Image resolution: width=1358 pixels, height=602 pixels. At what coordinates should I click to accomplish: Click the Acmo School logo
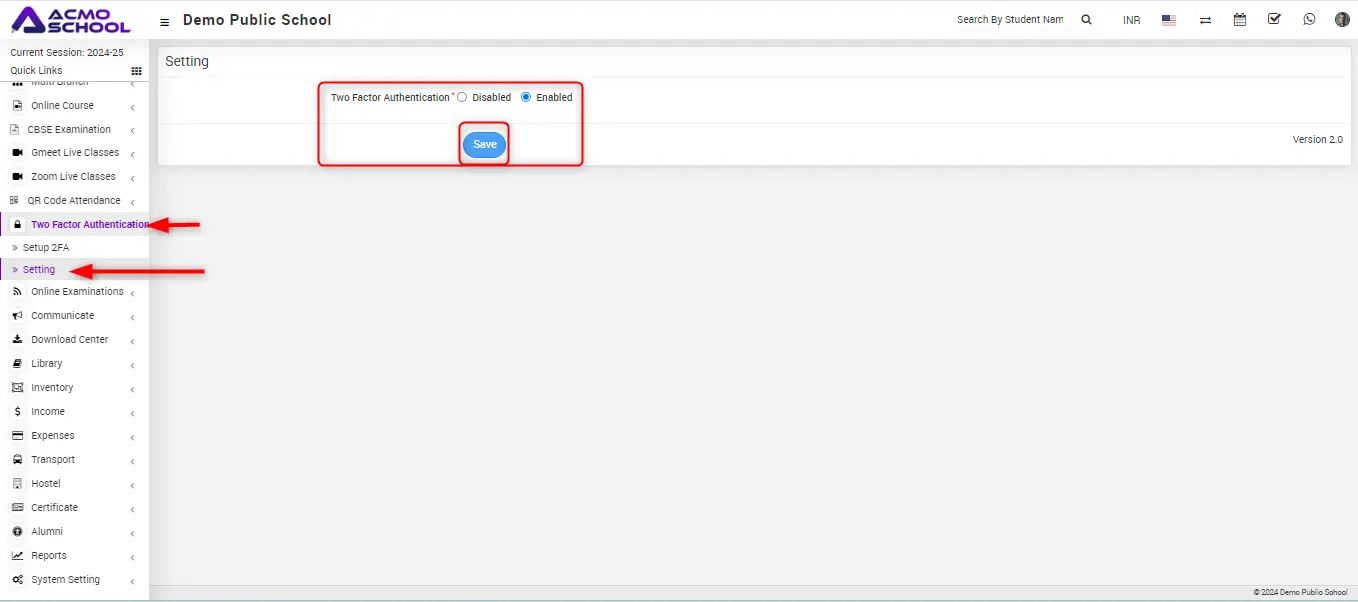71,20
